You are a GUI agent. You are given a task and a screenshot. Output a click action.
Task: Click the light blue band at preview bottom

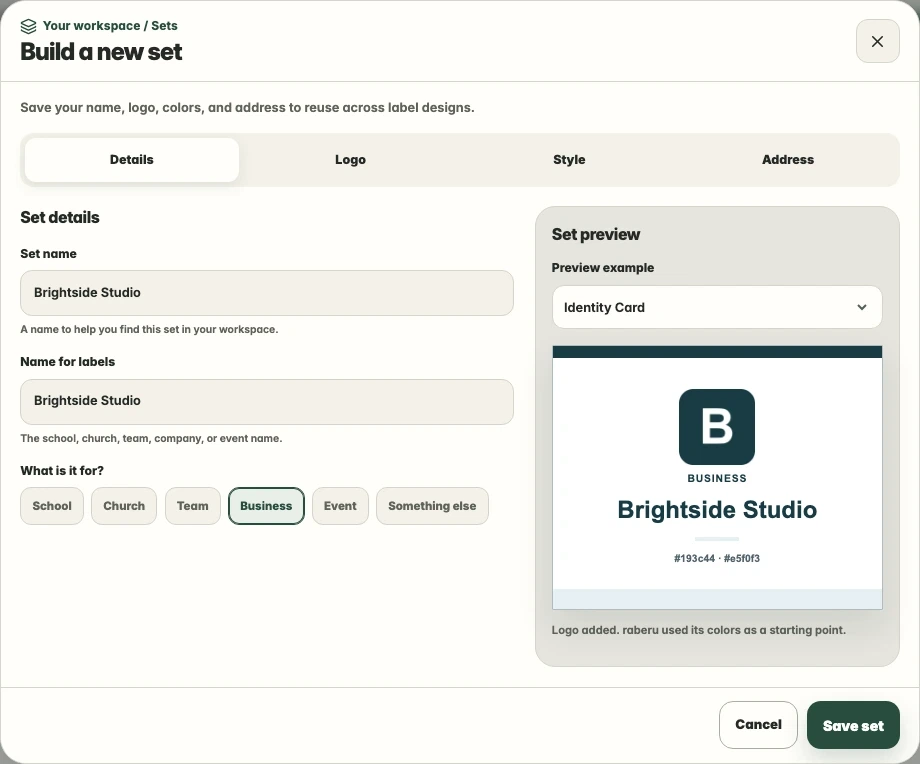click(x=717, y=599)
